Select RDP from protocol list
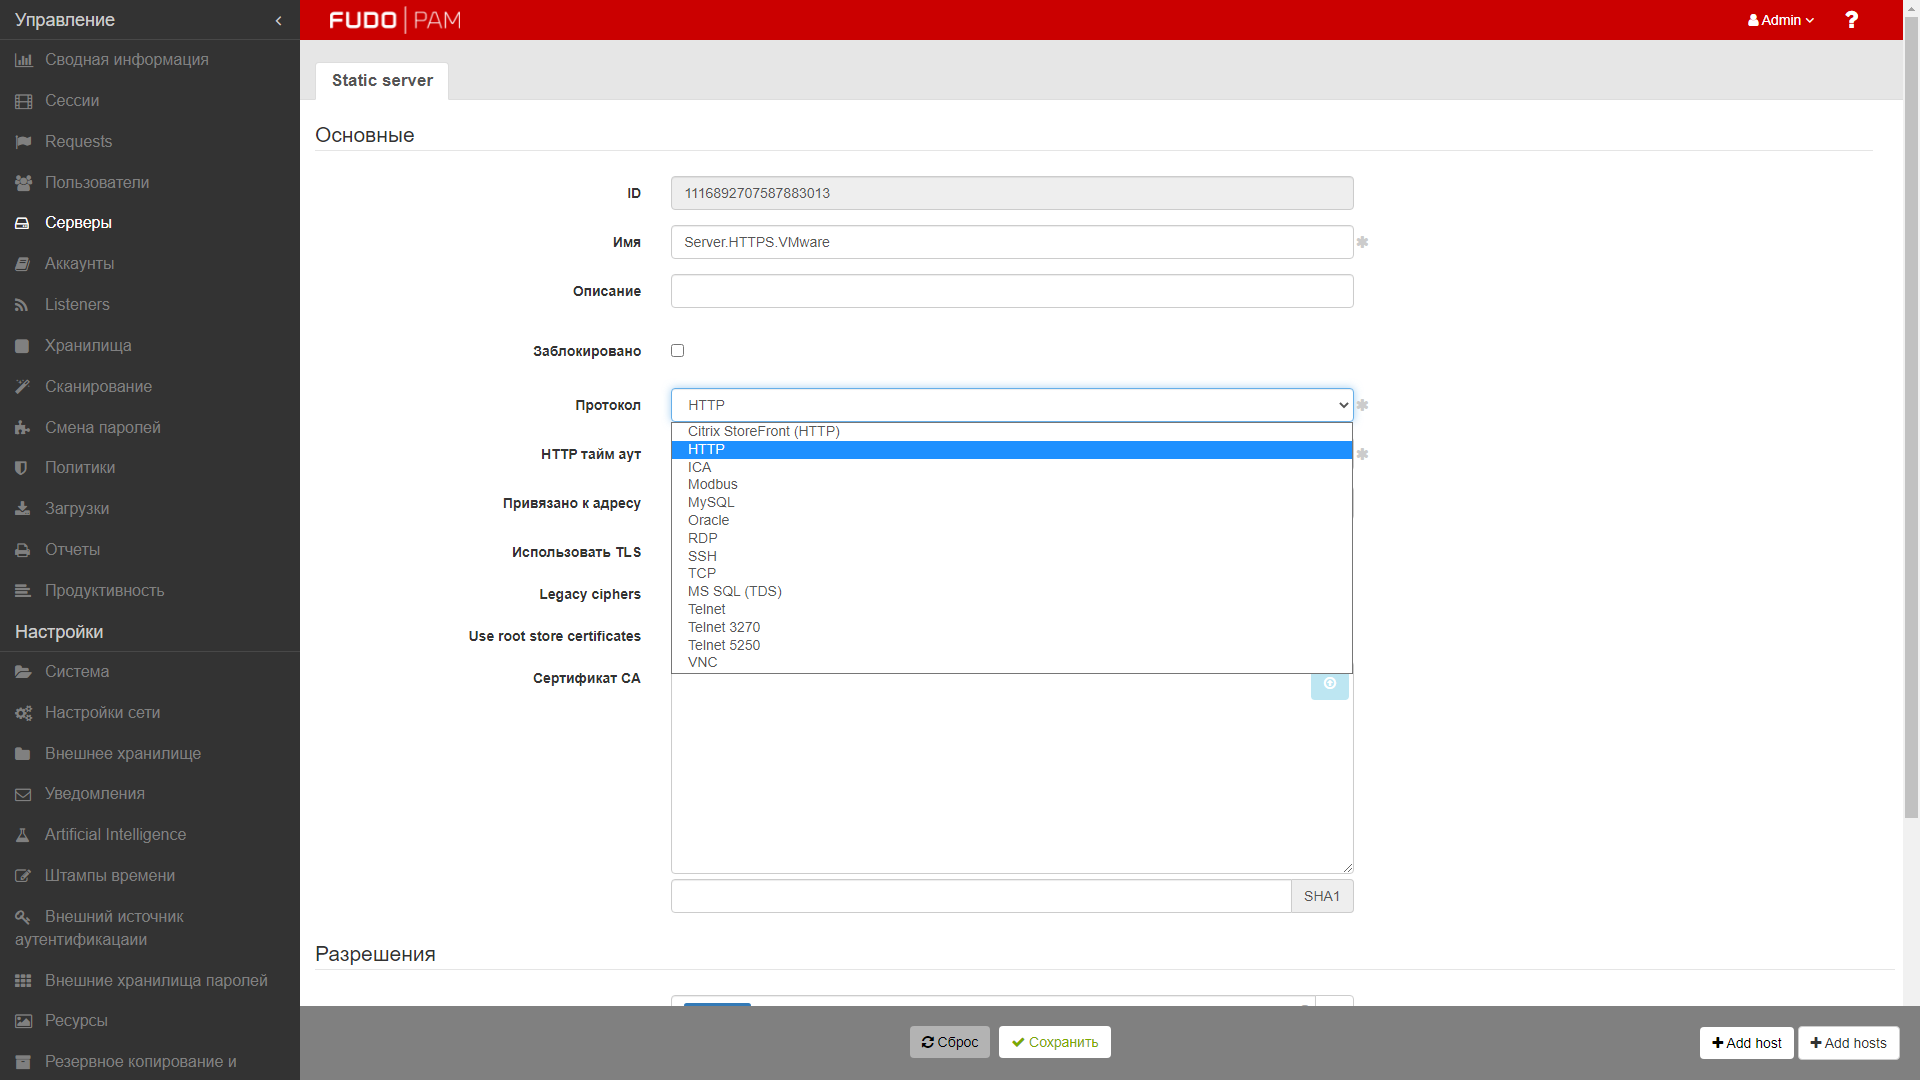 click(703, 538)
